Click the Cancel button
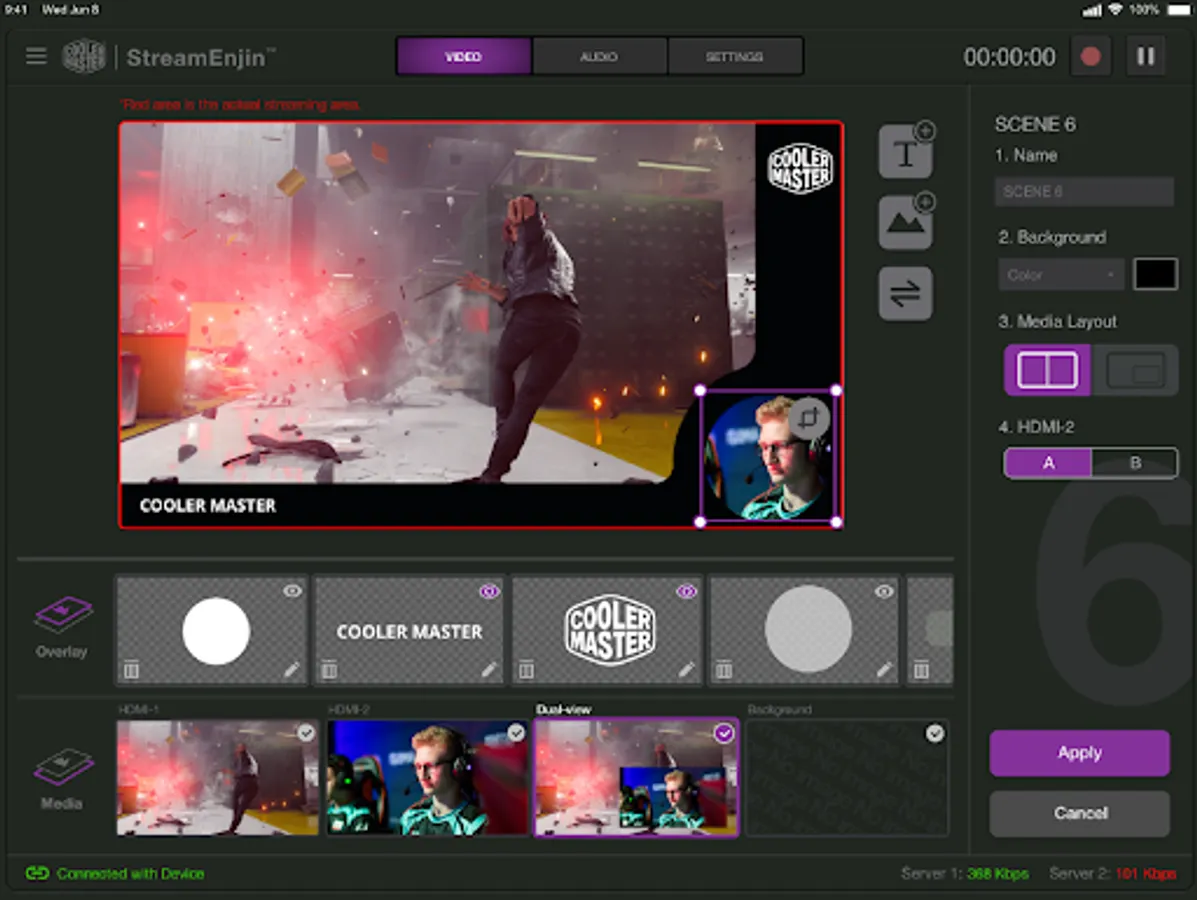Viewport: 1197px width, 900px height. [1079, 813]
